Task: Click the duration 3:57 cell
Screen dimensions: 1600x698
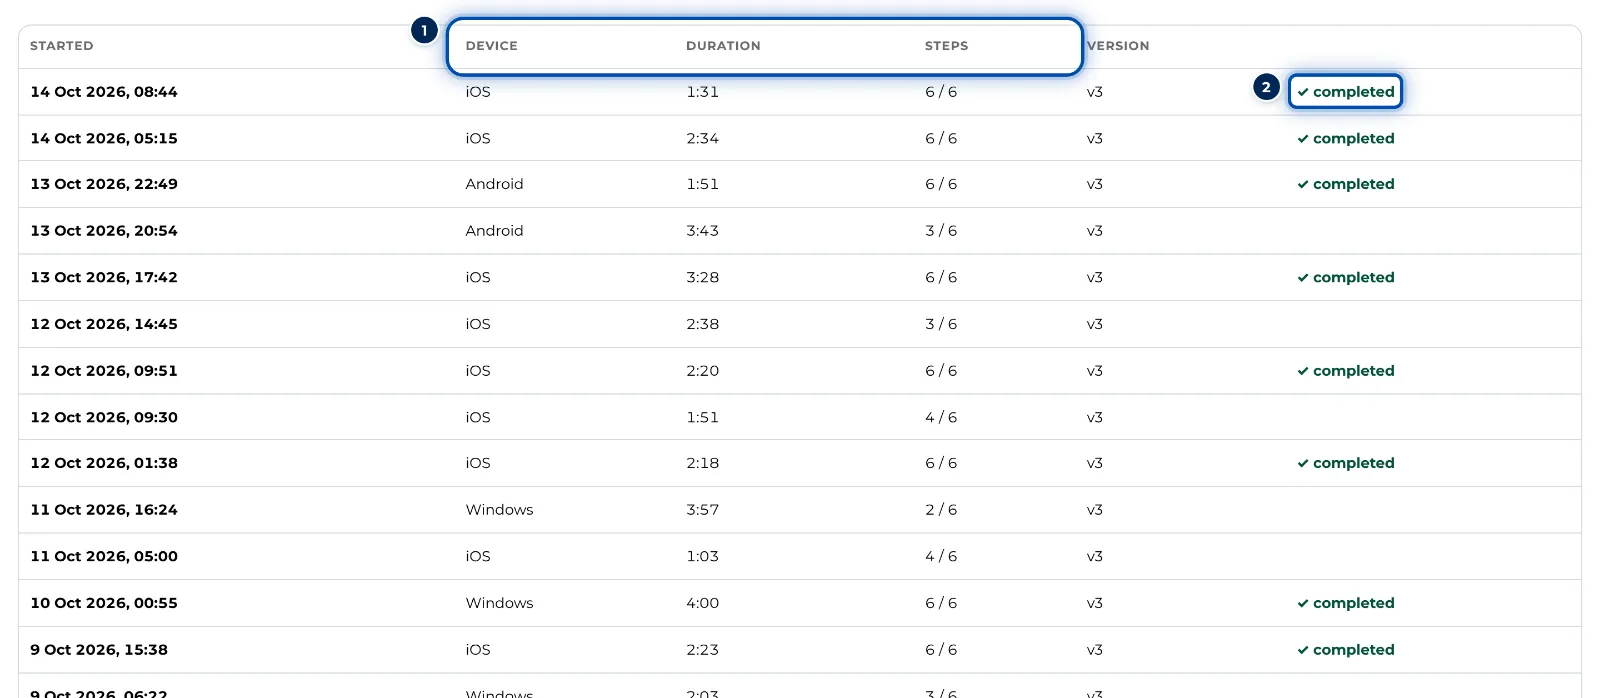Action: coord(702,510)
